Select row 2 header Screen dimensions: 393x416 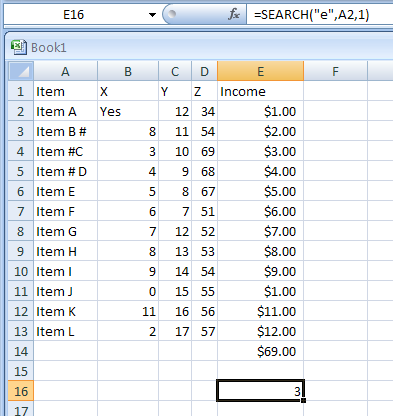pyautogui.click(x=21, y=111)
